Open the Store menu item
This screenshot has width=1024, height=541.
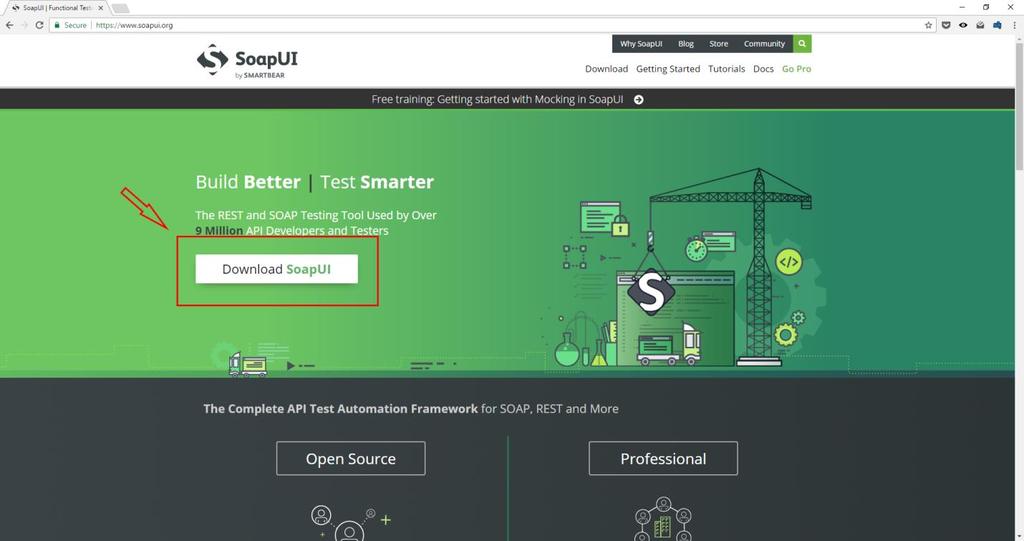pyautogui.click(x=718, y=44)
